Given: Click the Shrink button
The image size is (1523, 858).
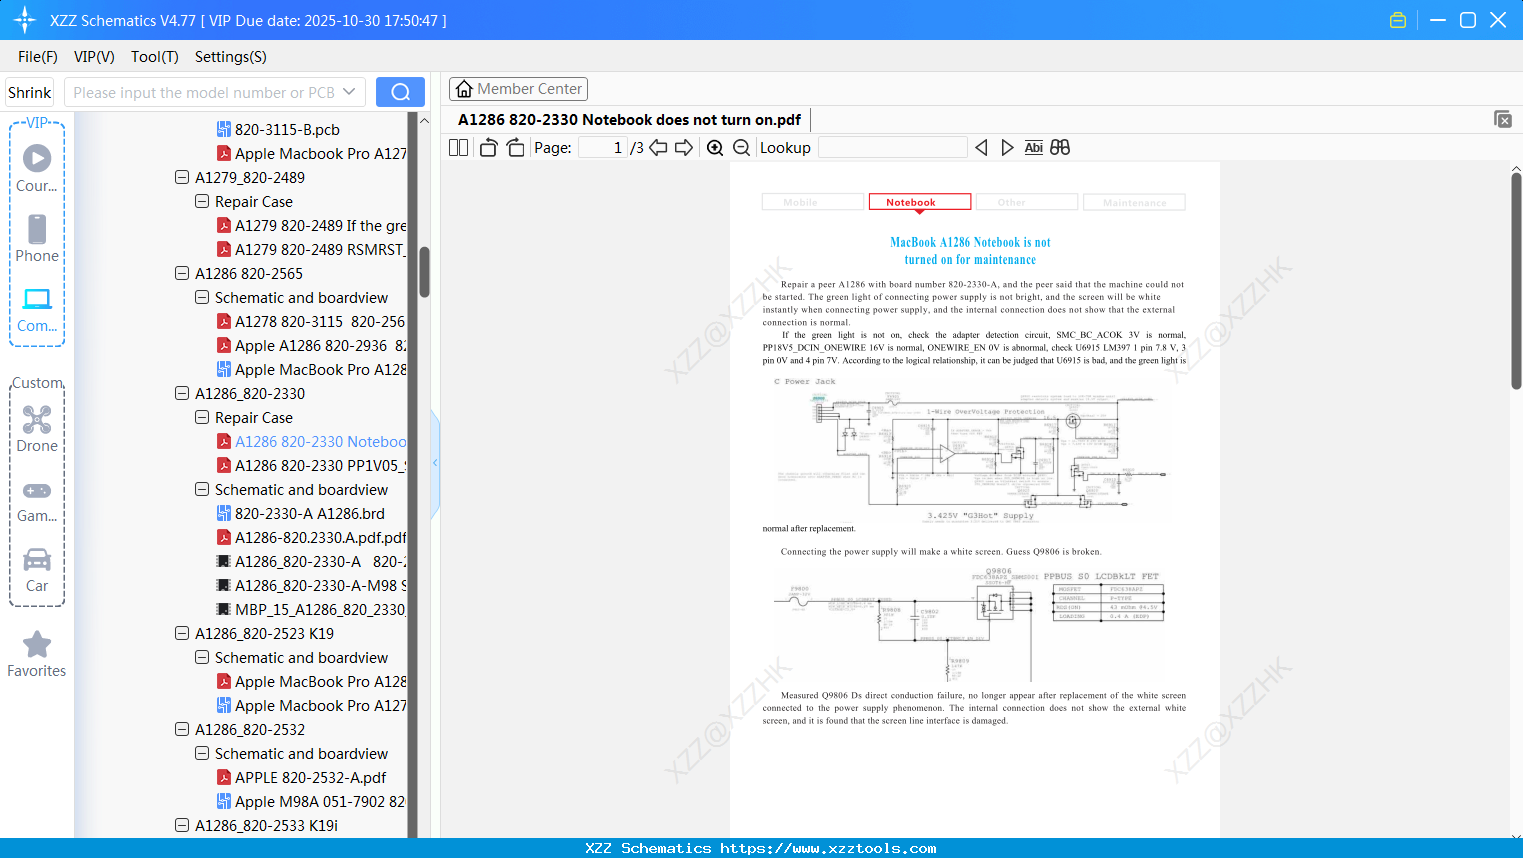Looking at the screenshot, I should [30, 92].
